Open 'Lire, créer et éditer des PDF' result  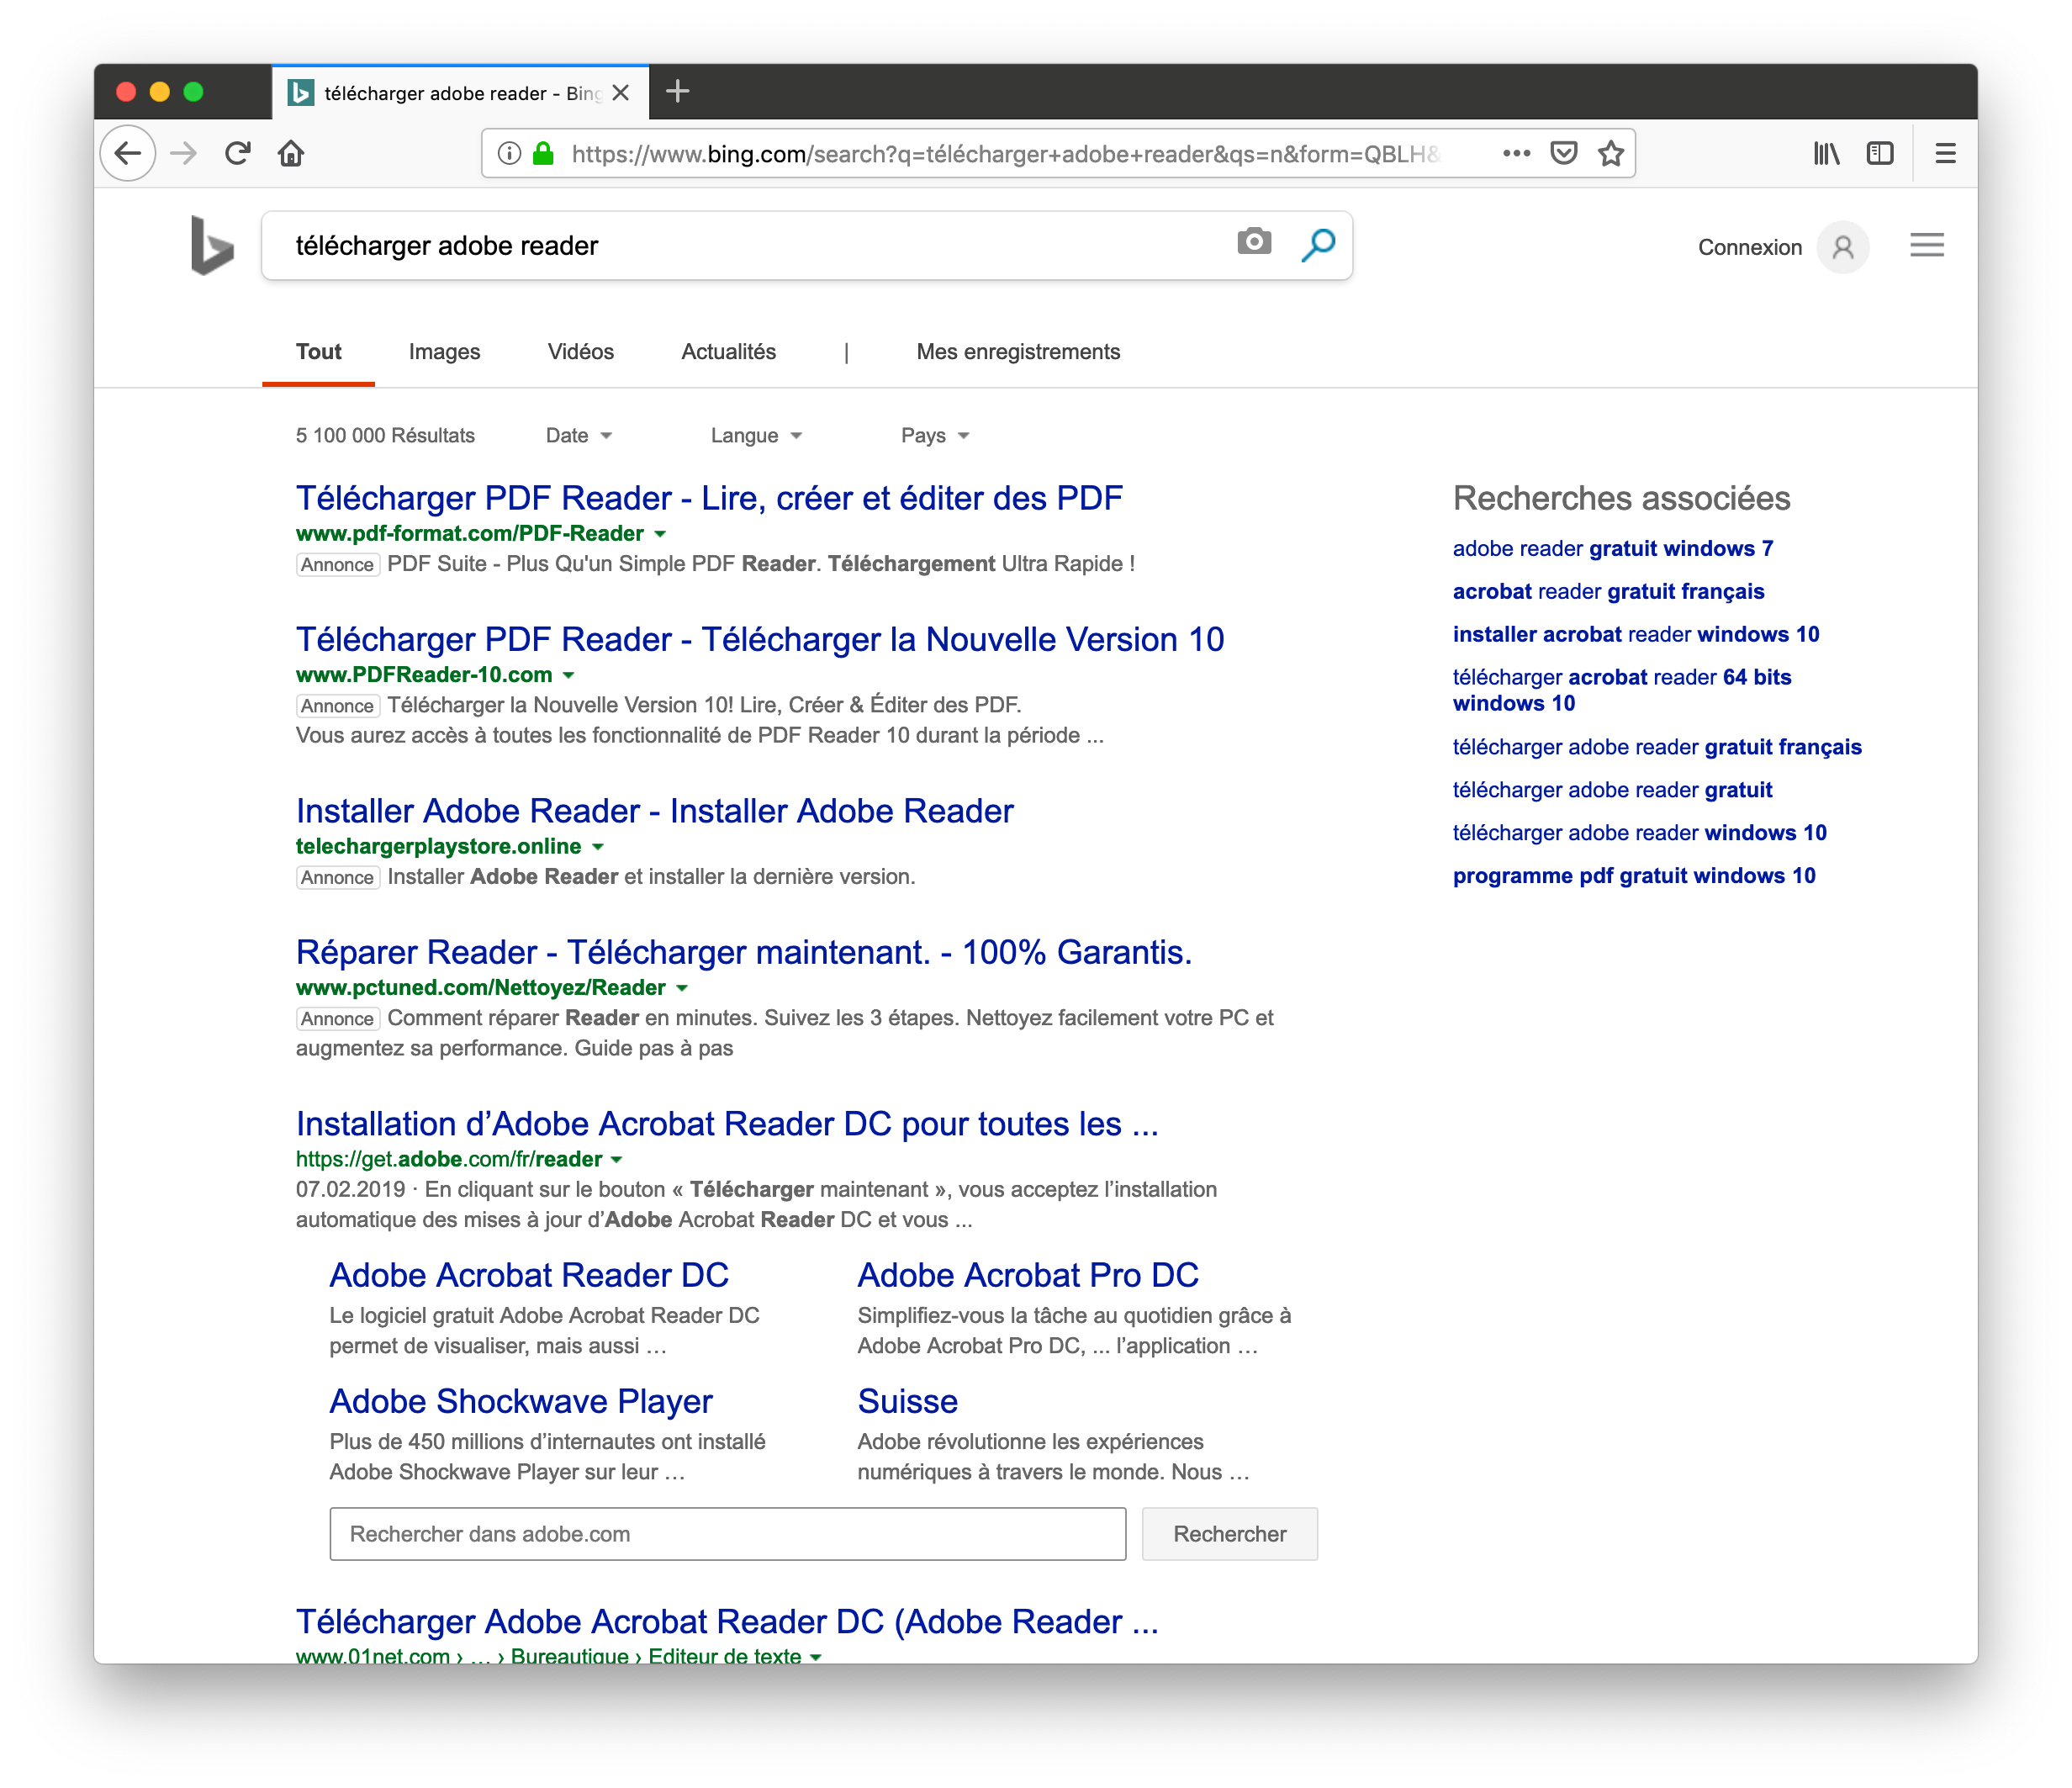pyautogui.click(x=709, y=498)
